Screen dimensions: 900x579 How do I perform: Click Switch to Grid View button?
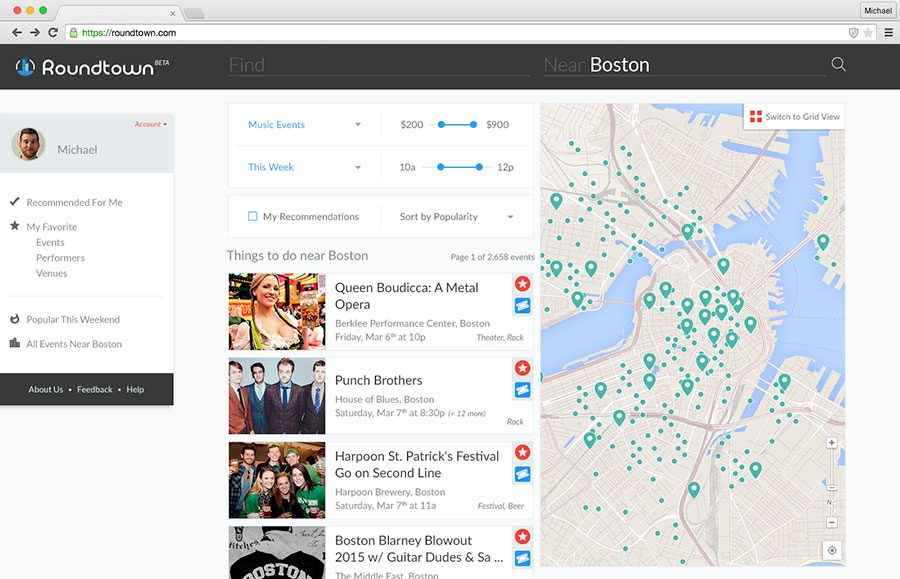(794, 116)
